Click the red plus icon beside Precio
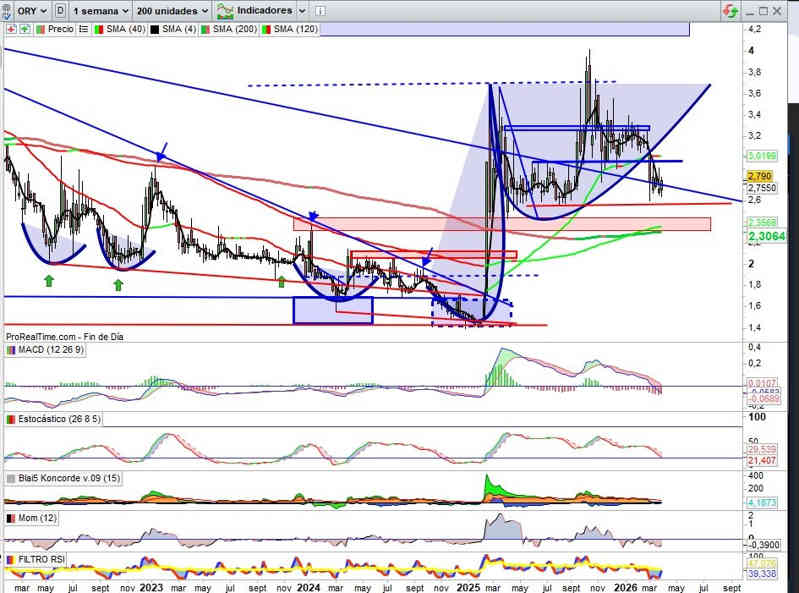Image resolution: width=799 pixels, height=593 pixels. coord(10,29)
